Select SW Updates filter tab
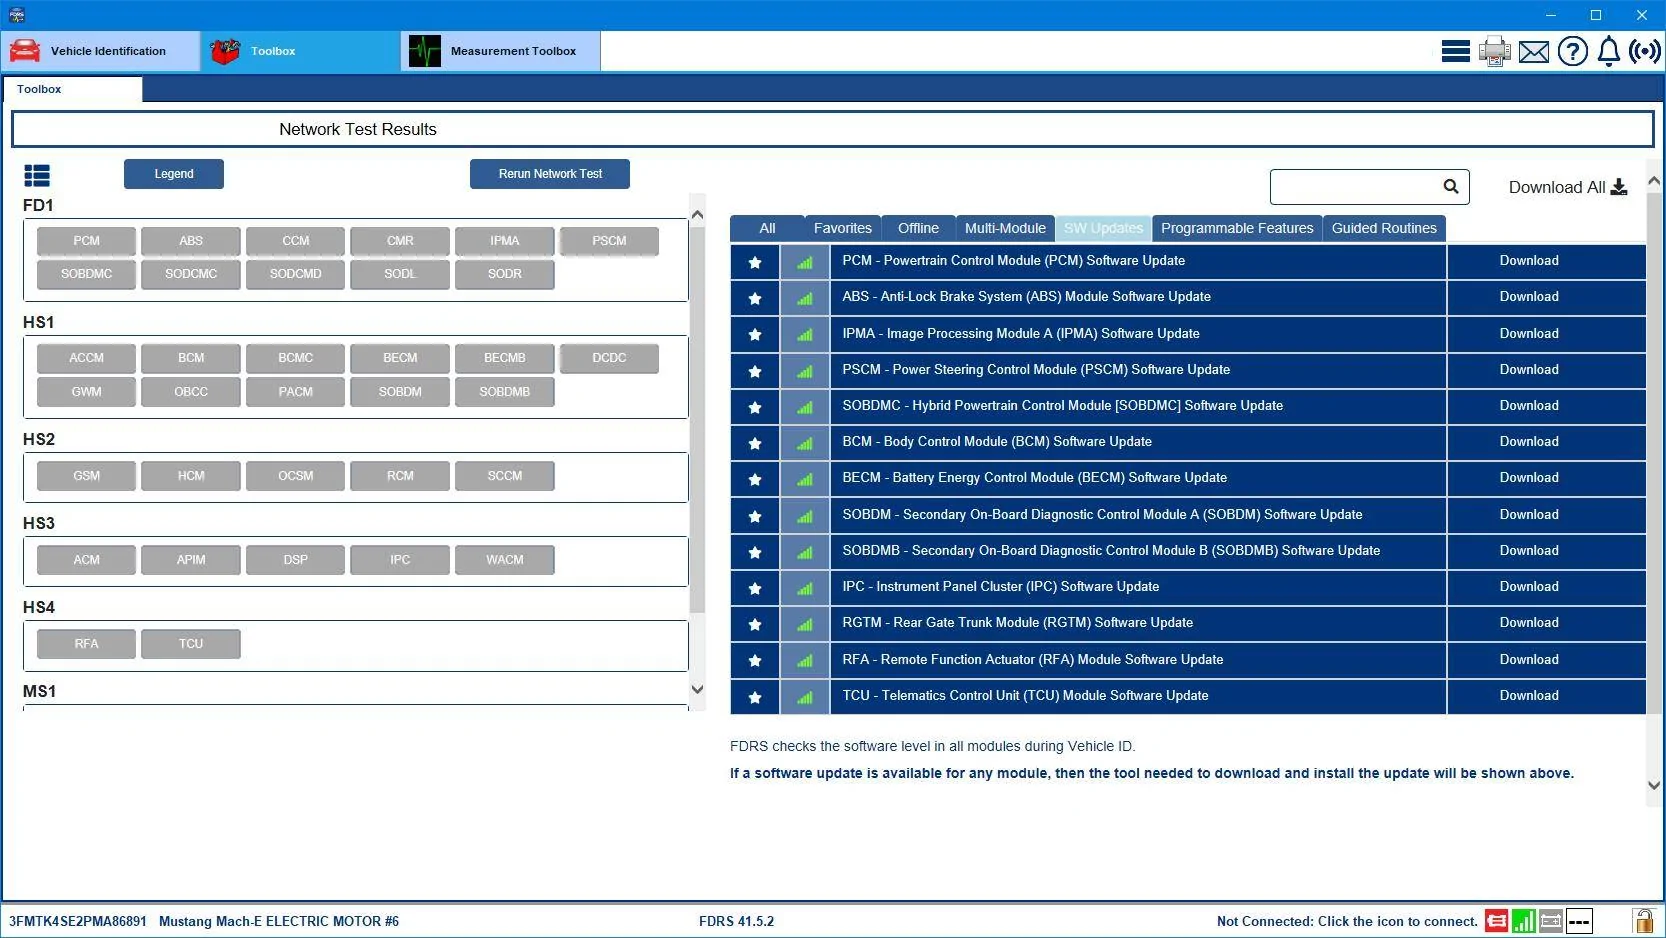1666x938 pixels. 1103,228
